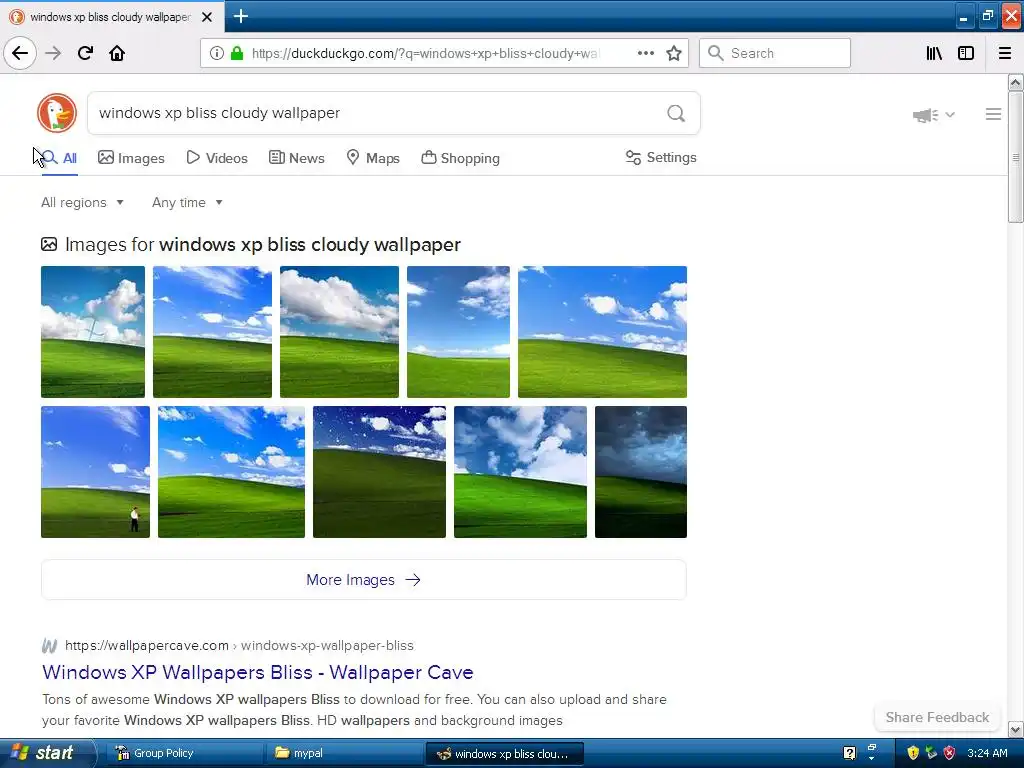The image size is (1024, 768).
Task: Click the Share Feedback button
Action: pyautogui.click(x=937, y=717)
